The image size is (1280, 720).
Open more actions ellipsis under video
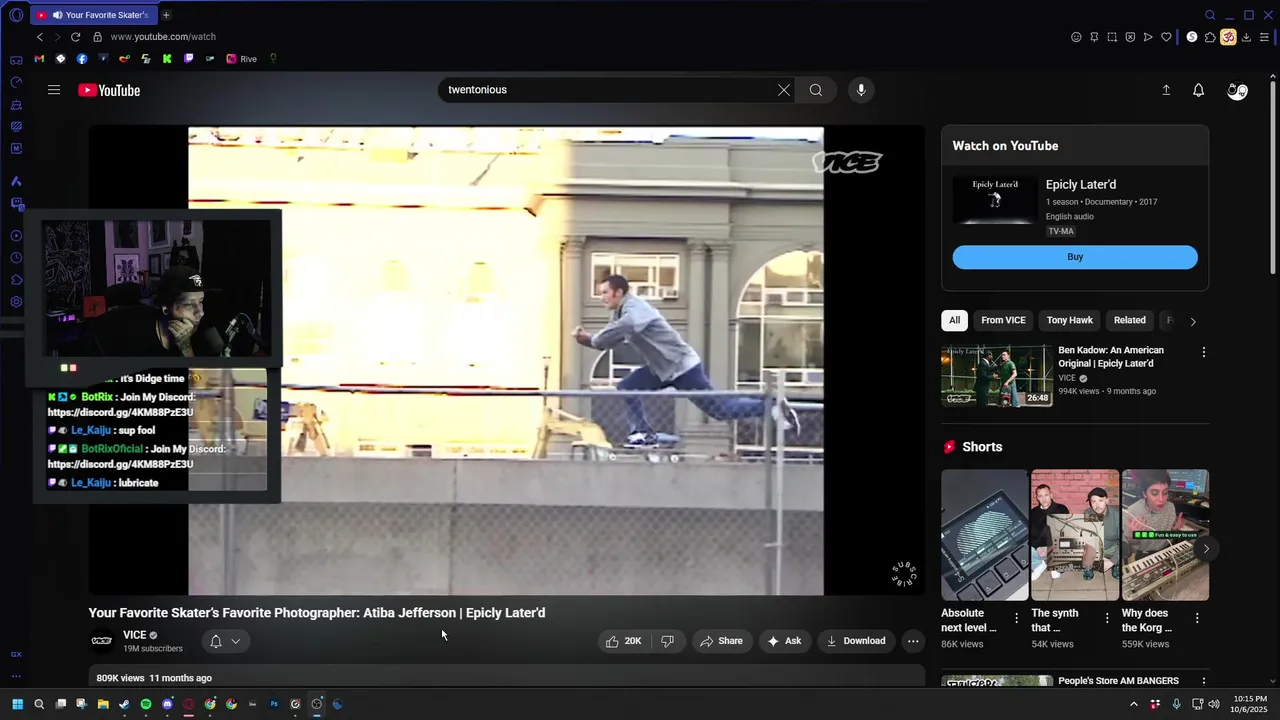(913, 641)
